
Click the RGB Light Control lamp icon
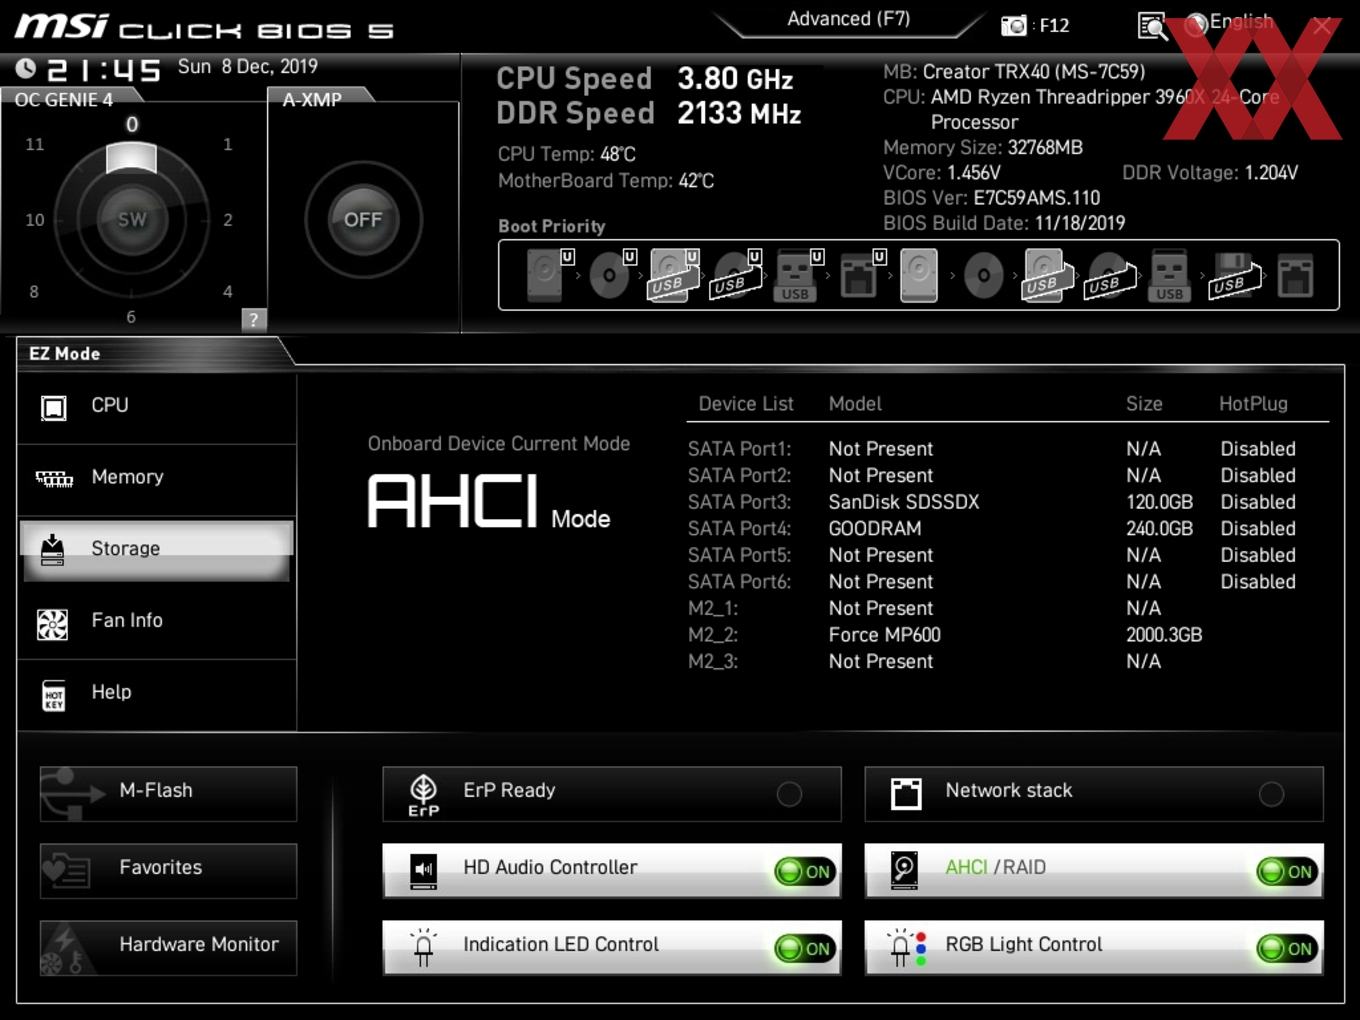click(x=907, y=947)
